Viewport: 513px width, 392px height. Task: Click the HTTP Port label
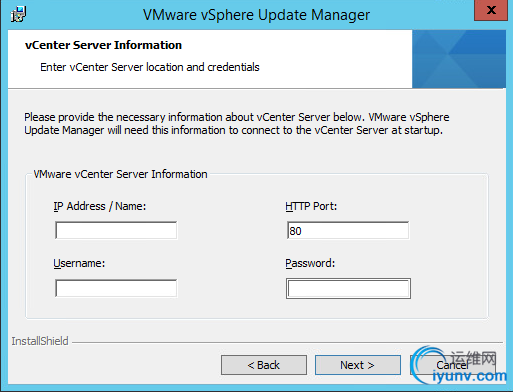click(x=311, y=206)
